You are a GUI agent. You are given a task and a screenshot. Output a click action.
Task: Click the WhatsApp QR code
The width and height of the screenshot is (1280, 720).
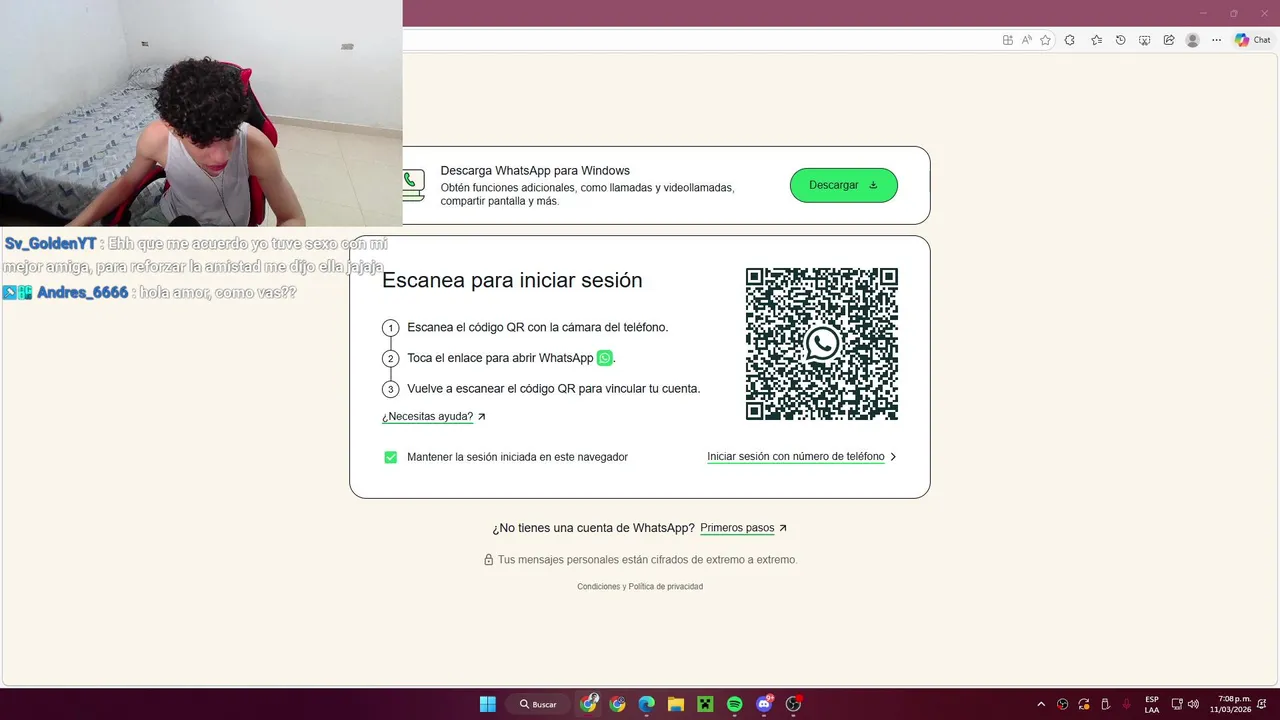click(x=822, y=344)
